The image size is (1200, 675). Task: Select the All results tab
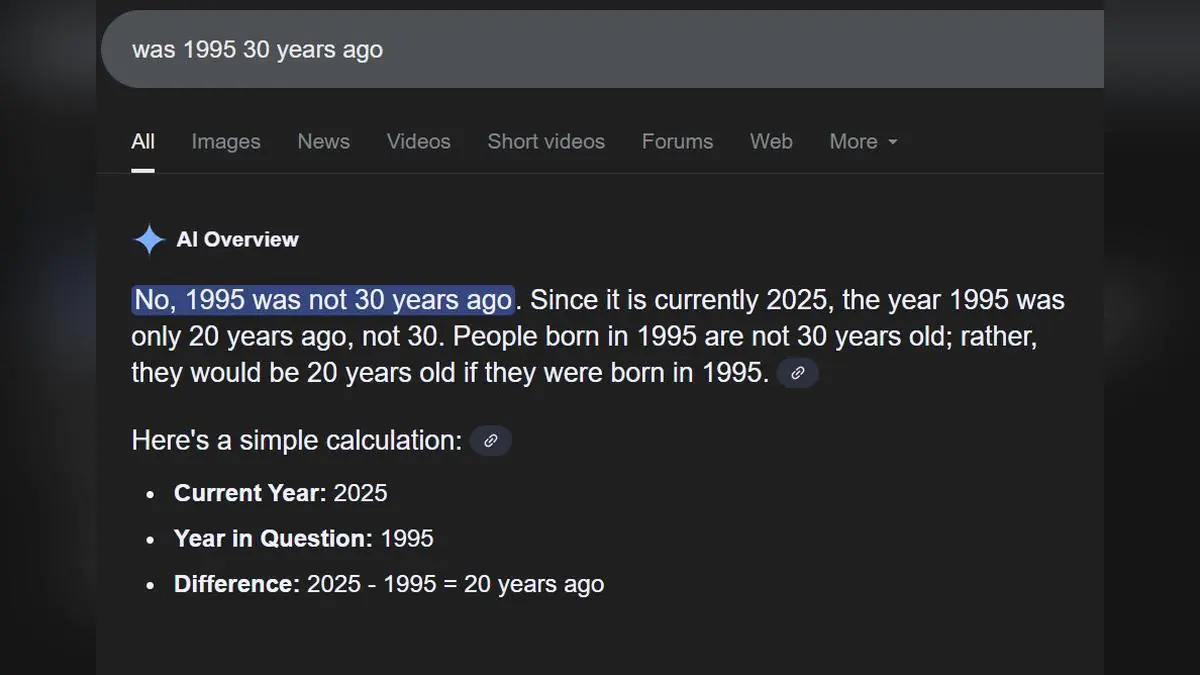[x=143, y=142]
